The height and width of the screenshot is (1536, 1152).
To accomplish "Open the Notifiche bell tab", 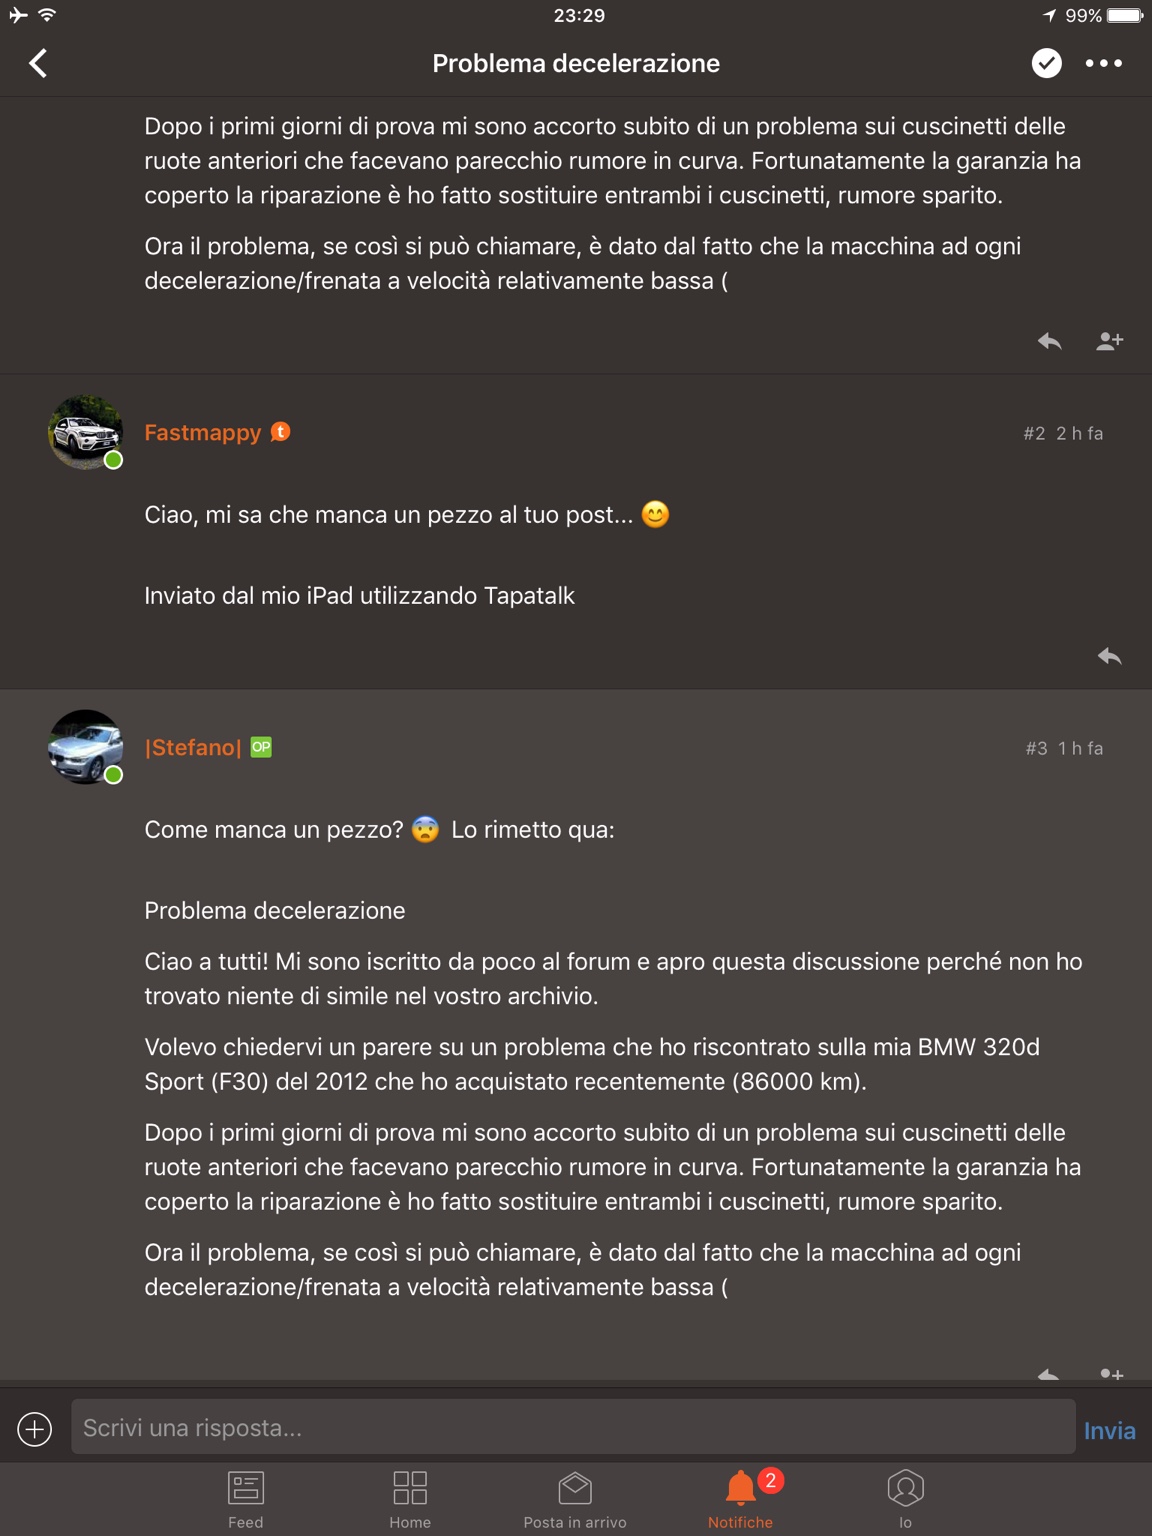I will point(740,1499).
